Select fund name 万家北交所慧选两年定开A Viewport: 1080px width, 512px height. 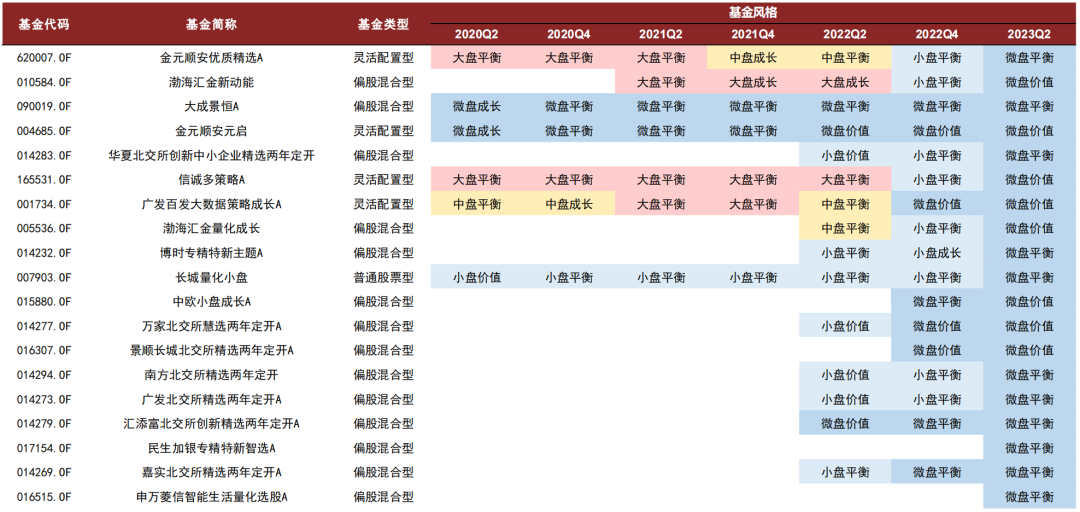tap(212, 326)
